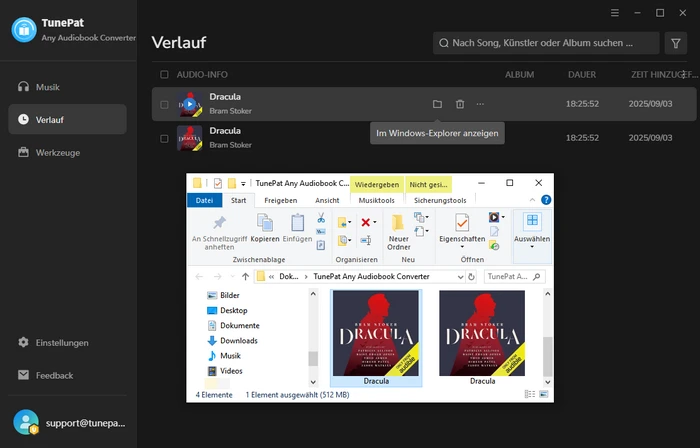
Task: Collapse the Explorer ribbon with the chevron
Action: click(532, 200)
